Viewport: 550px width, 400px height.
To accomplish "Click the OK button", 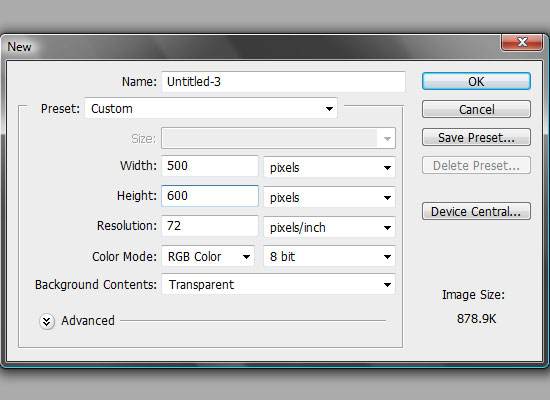I will [476, 81].
